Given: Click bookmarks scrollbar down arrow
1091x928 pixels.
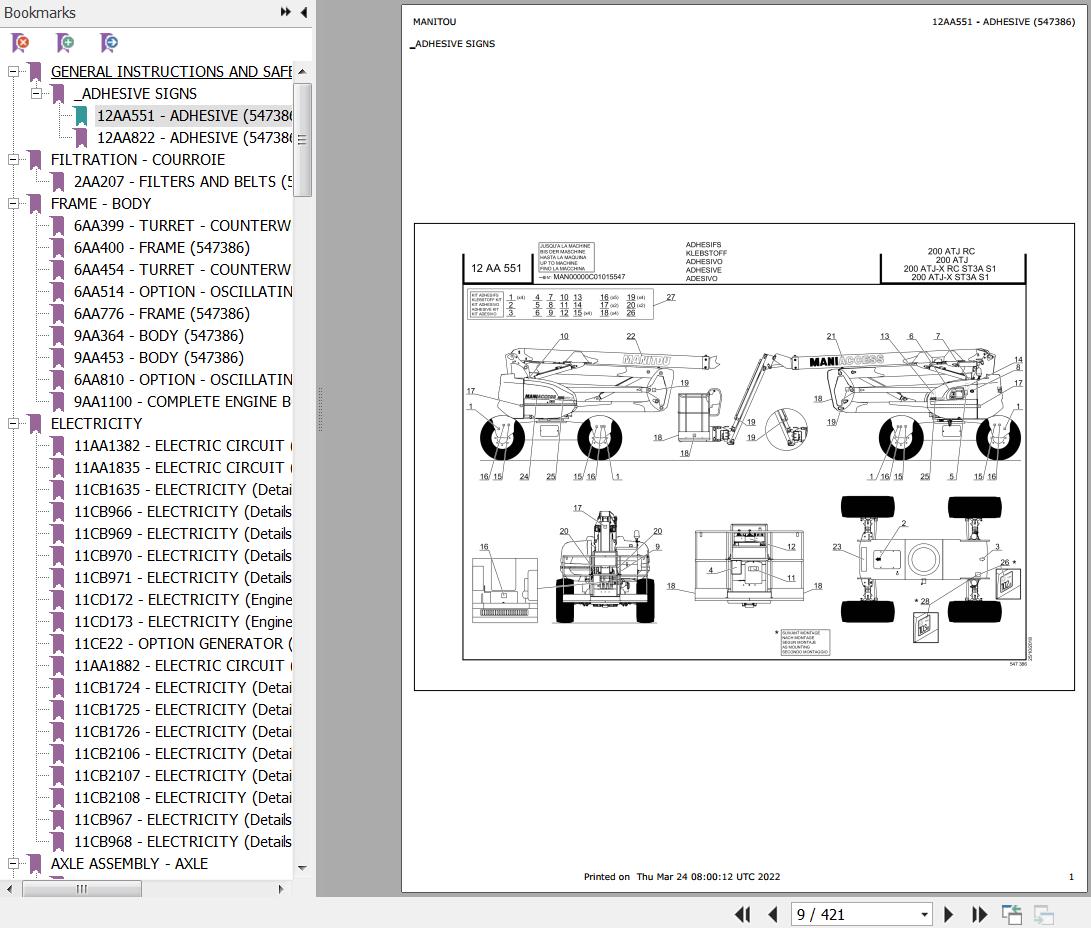Looking at the screenshot, I should coord(302,867).
